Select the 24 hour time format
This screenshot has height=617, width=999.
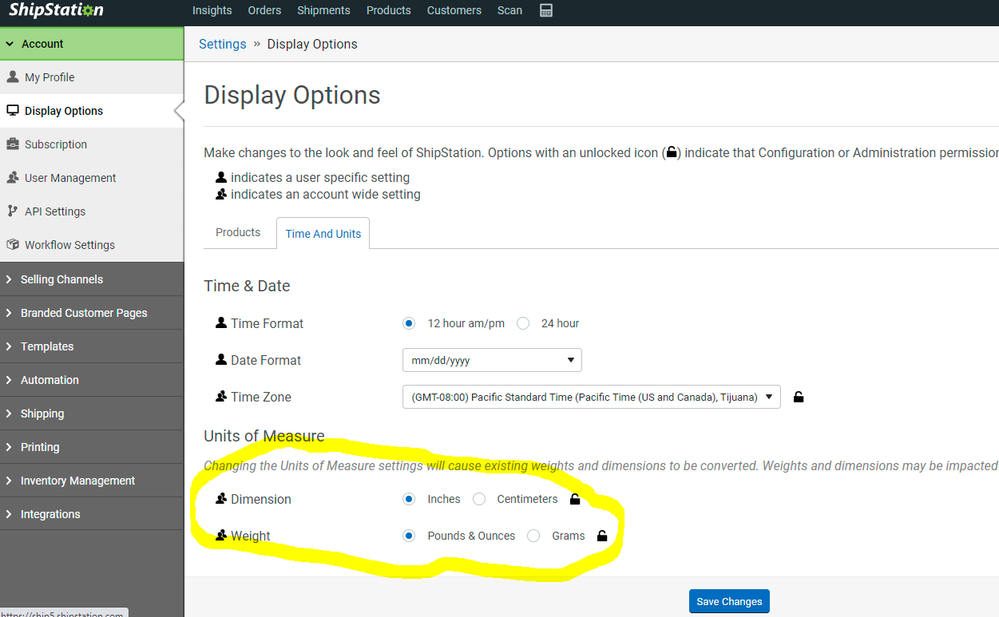click(x=523, y=323)
